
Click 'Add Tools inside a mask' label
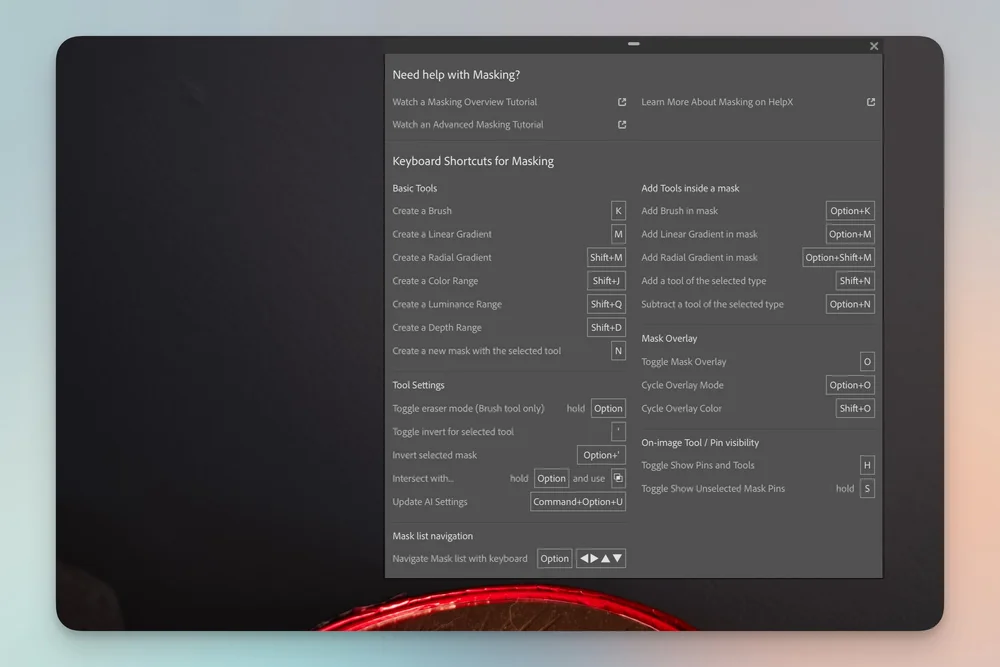coord(690,188)
